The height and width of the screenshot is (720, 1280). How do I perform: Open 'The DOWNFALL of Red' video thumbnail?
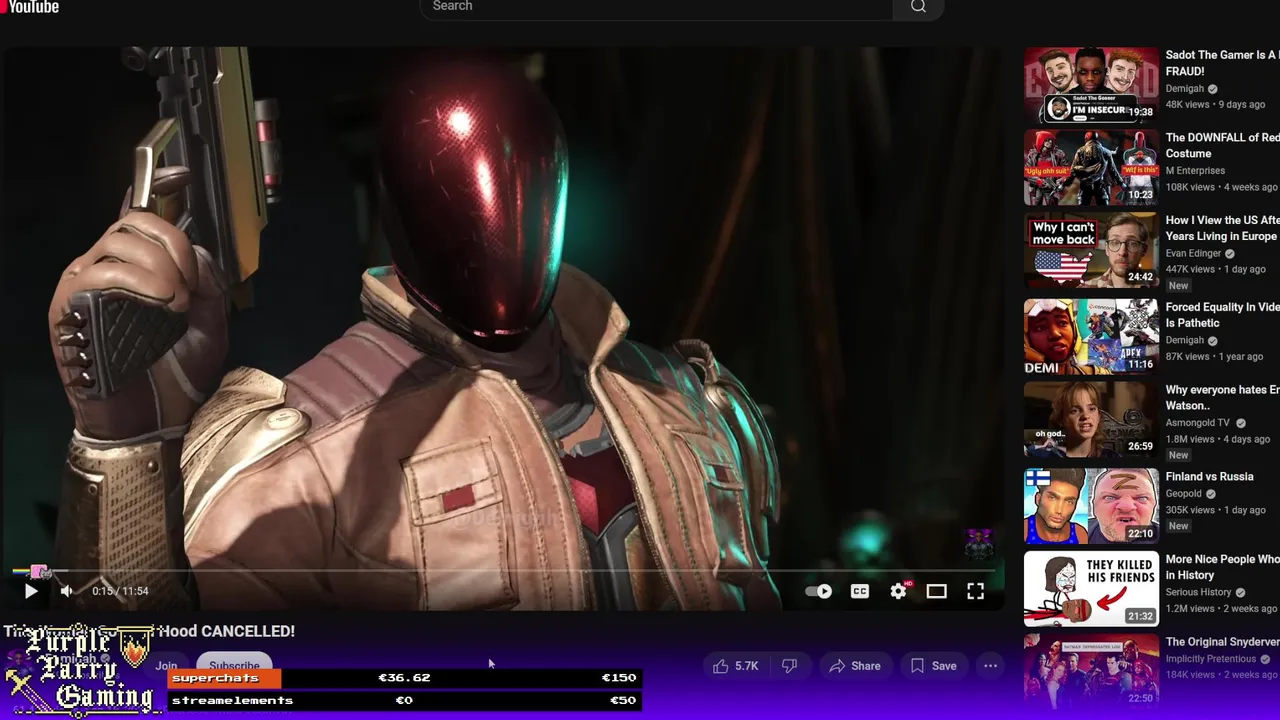1091,168
